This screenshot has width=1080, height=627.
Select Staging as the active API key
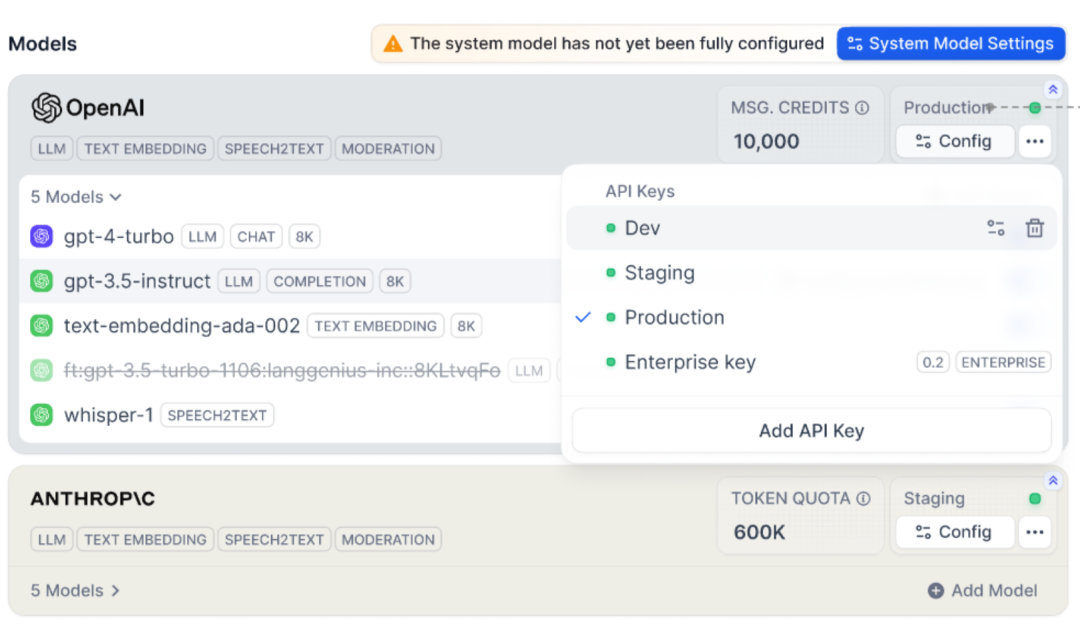pyautogui.click(x=660, y=272)
